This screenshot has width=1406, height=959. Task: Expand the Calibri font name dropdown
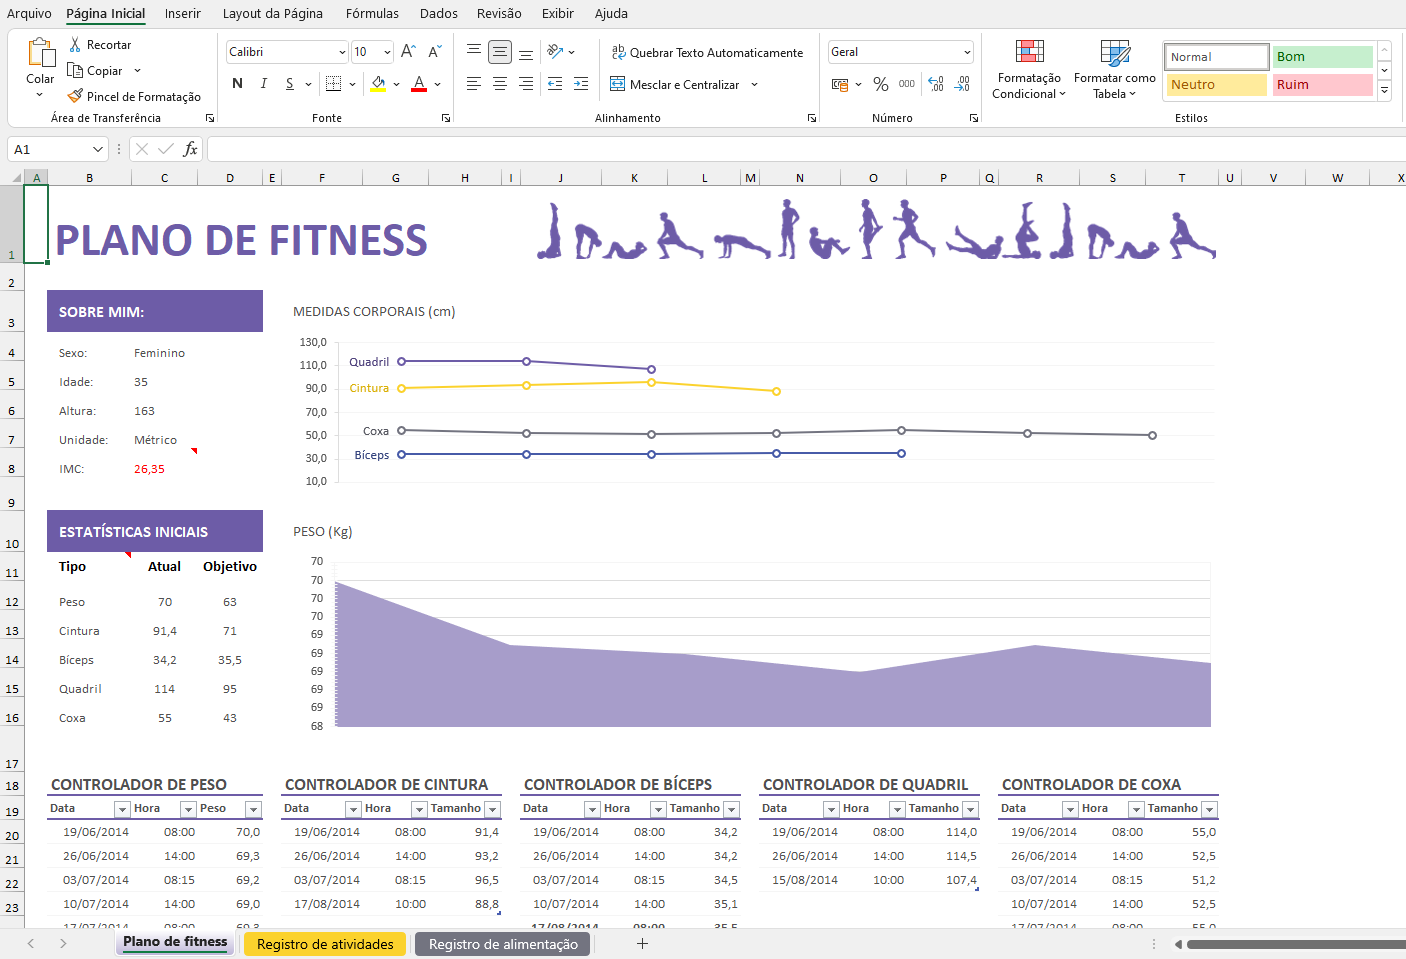tap(342, 52)
